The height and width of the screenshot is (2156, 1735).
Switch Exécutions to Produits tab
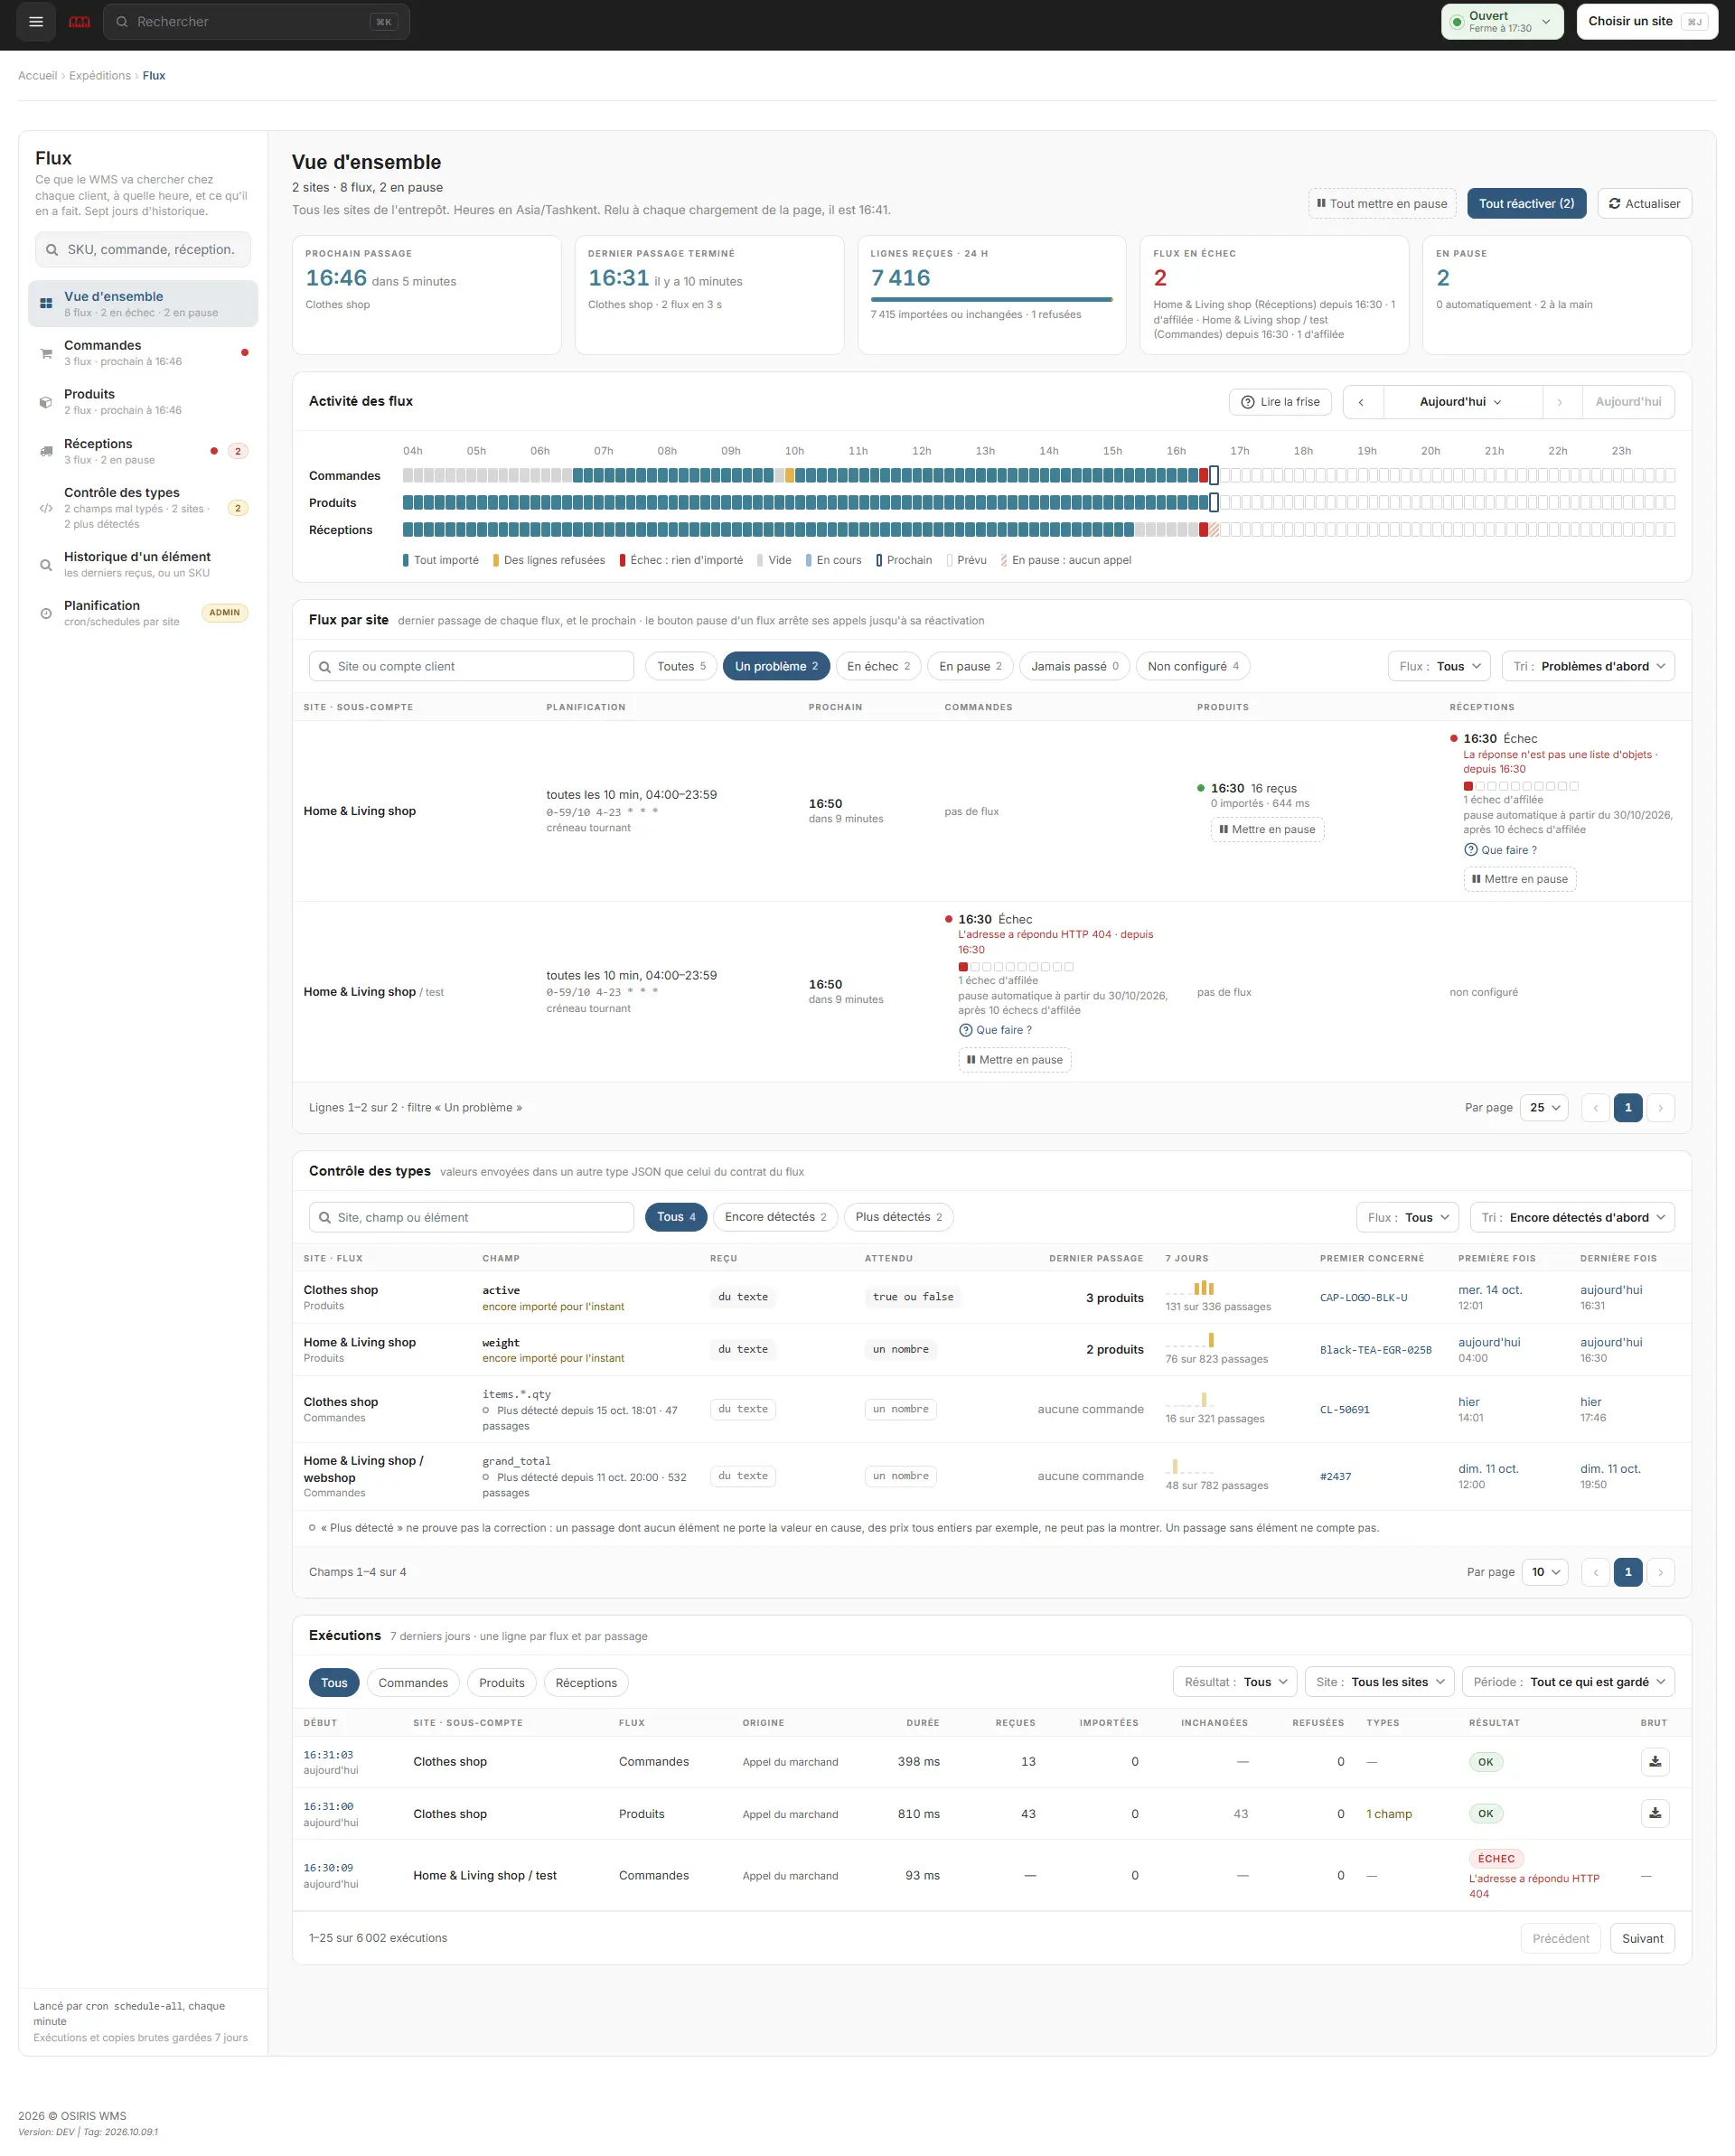[502, 1683]
